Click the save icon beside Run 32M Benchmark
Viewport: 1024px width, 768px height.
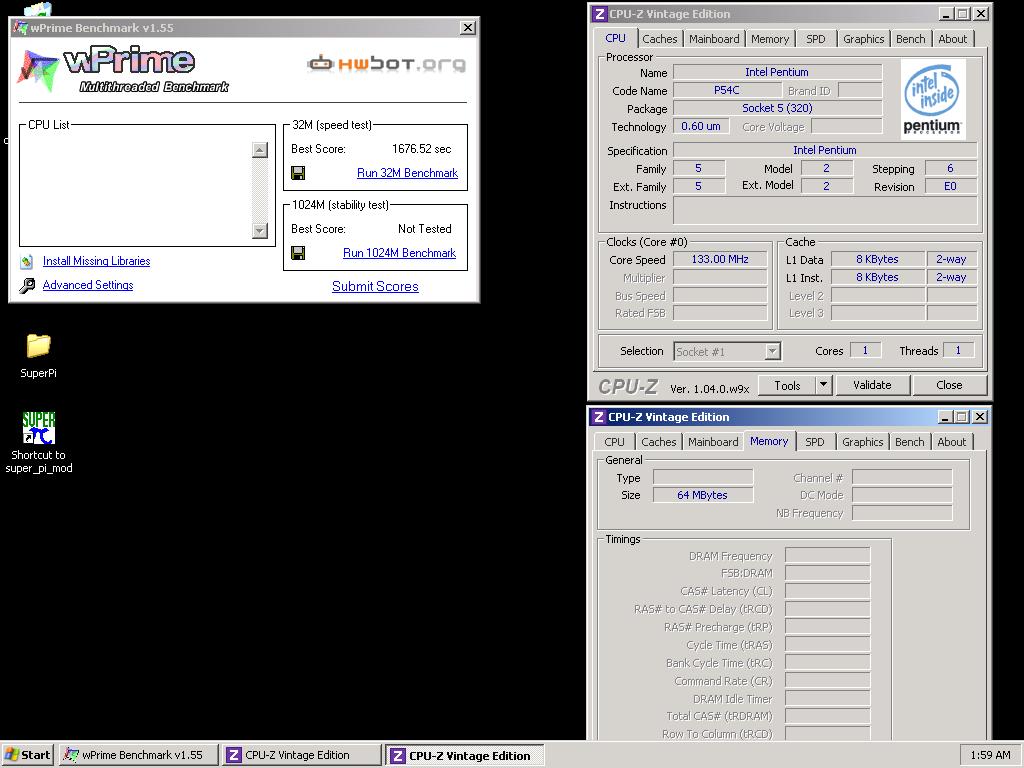click(x=298, y=173)
